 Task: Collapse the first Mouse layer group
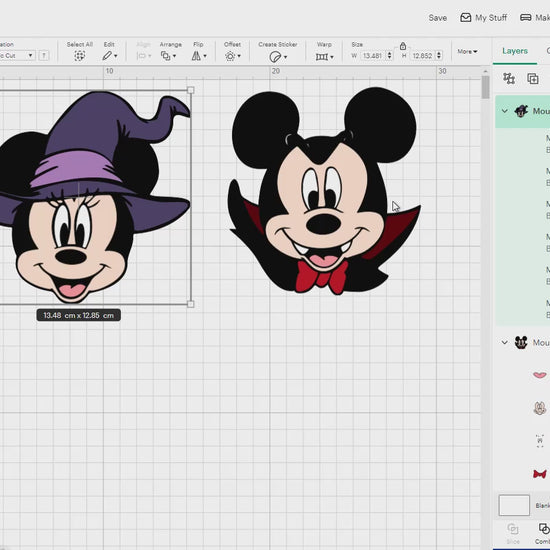[x=504, y=111]
